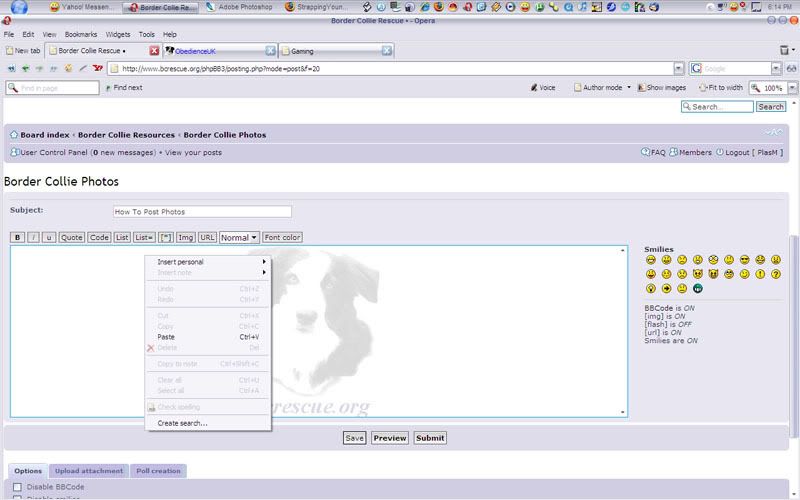Click the Voice microphone button

pyautogui.click(x=543, y=88)
